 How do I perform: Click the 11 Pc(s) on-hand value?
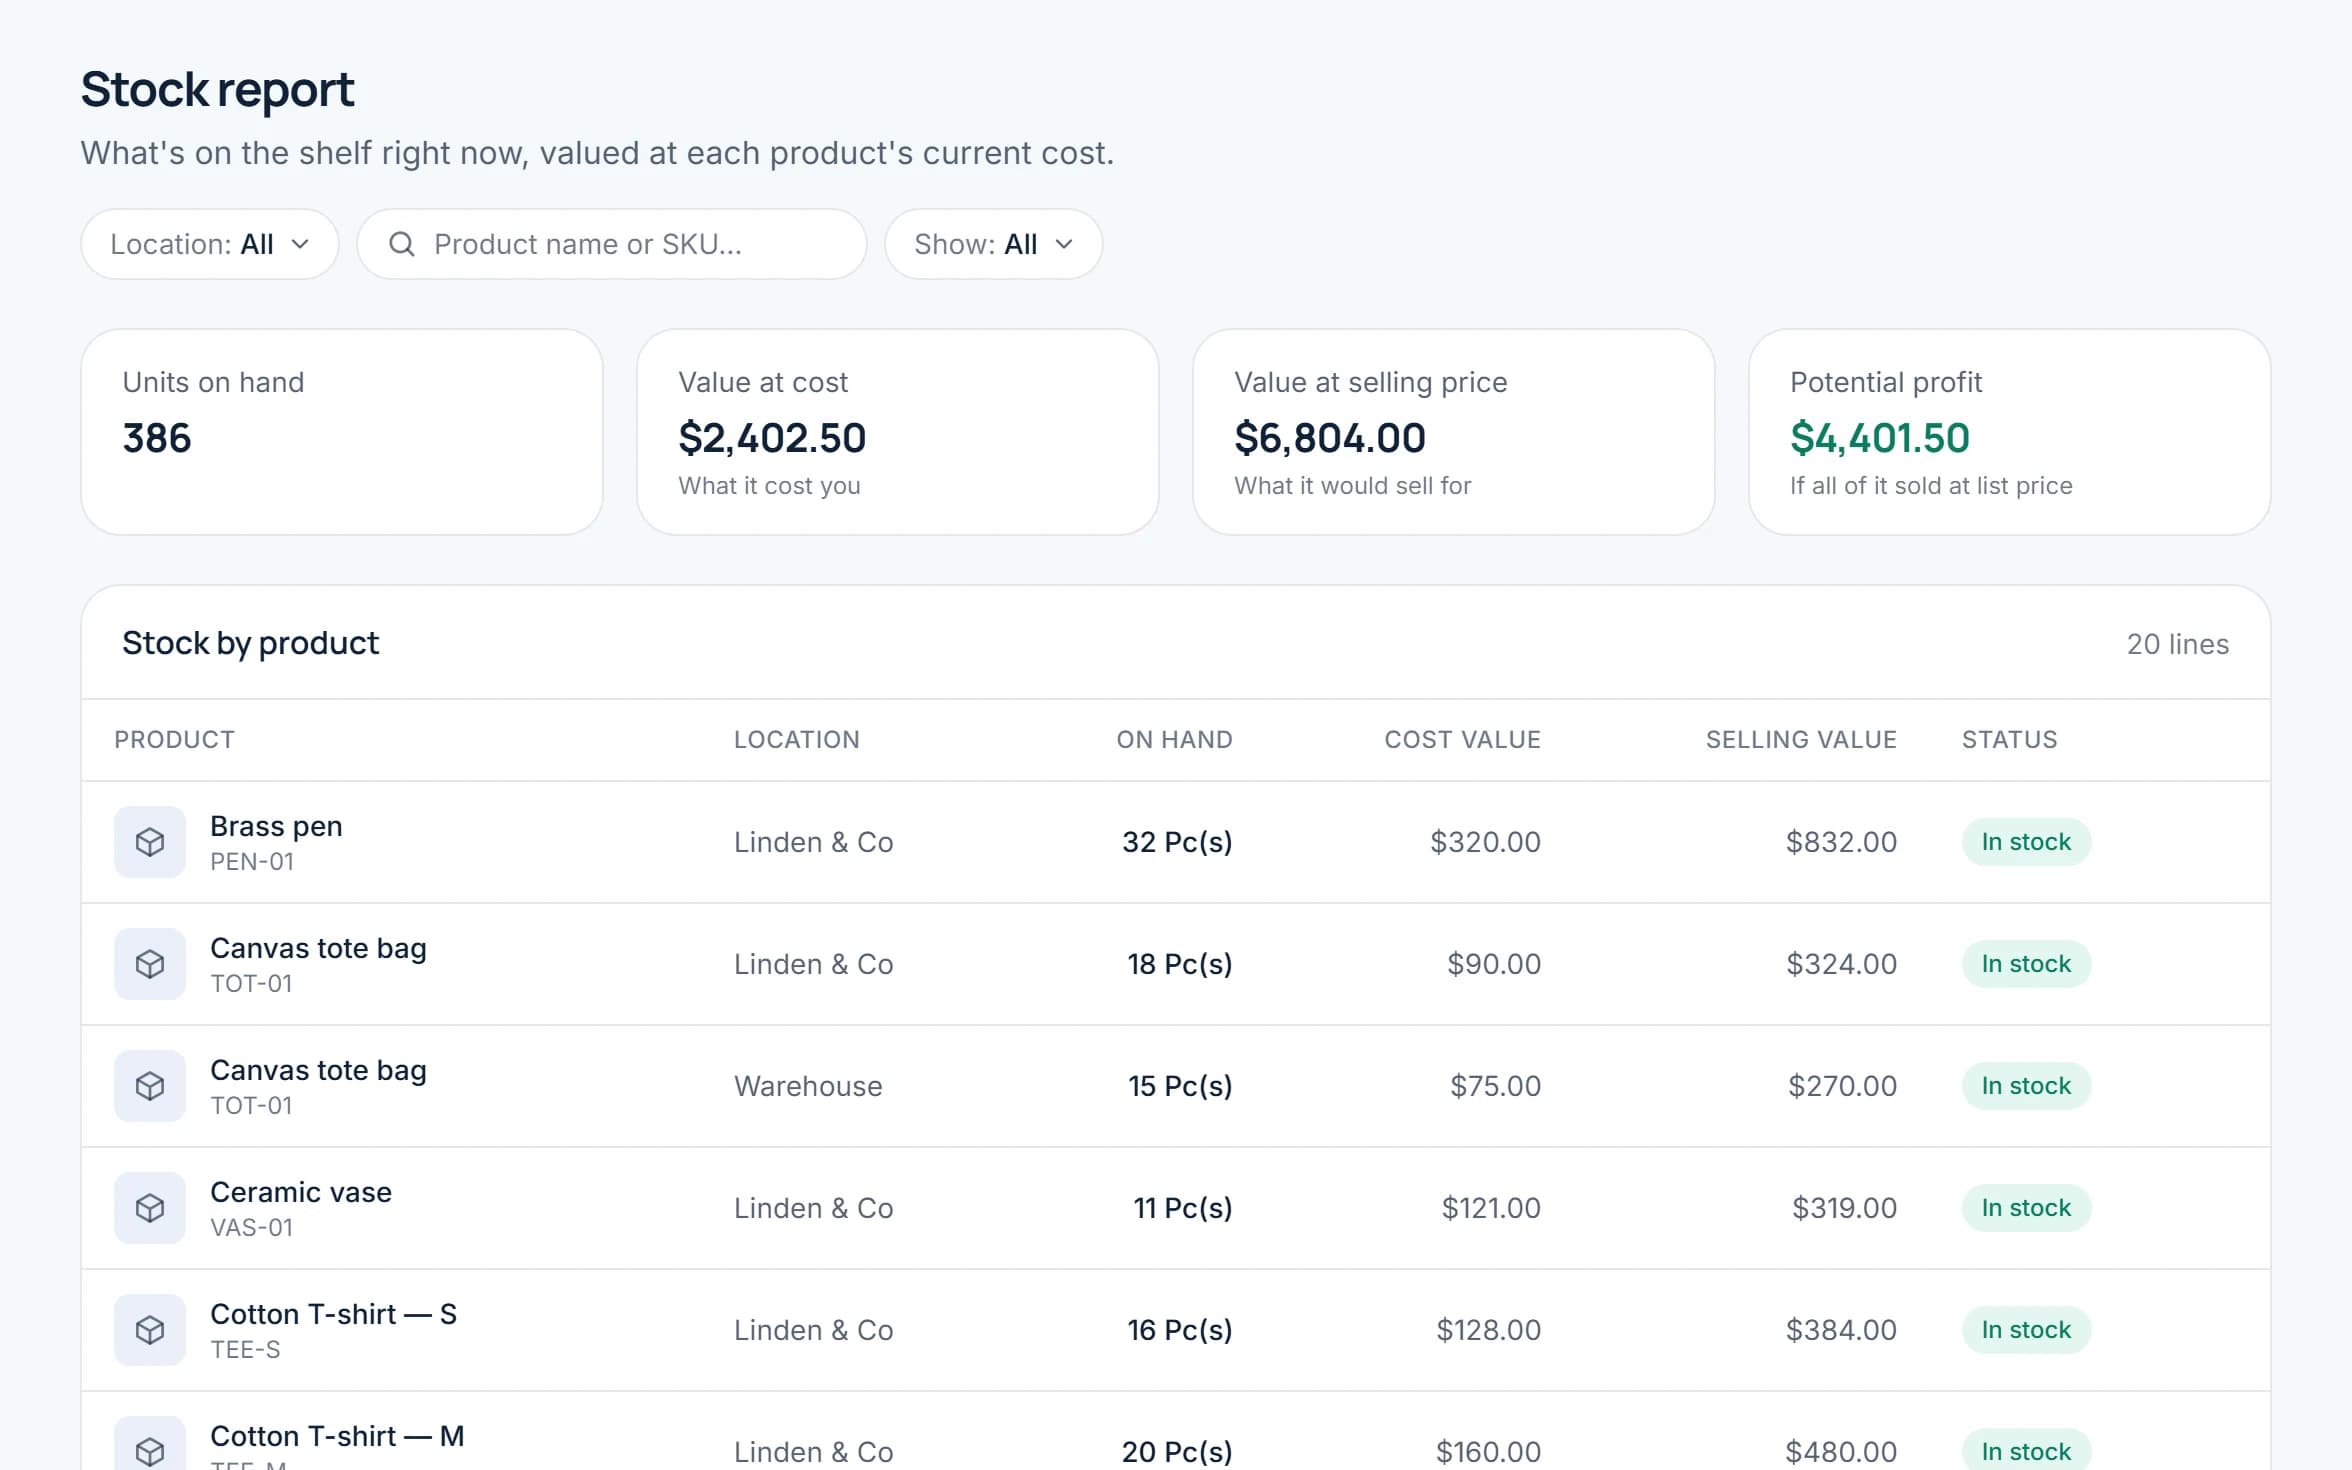tap(1183, 1208)
